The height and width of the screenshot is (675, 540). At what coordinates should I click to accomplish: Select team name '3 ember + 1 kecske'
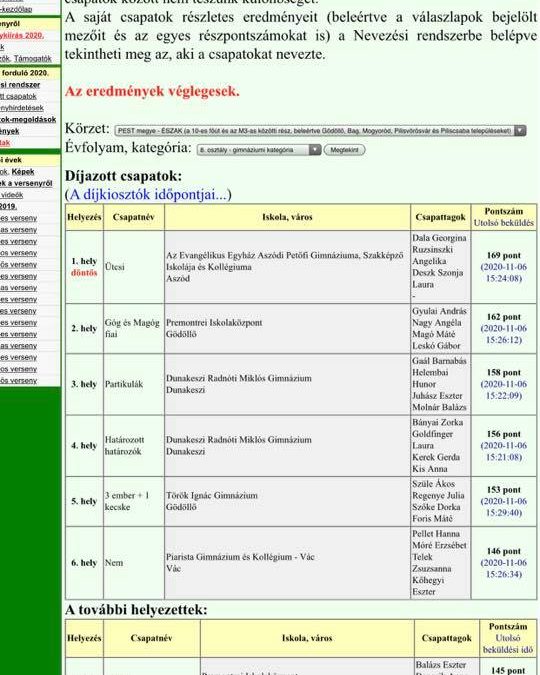pos(127,501)
